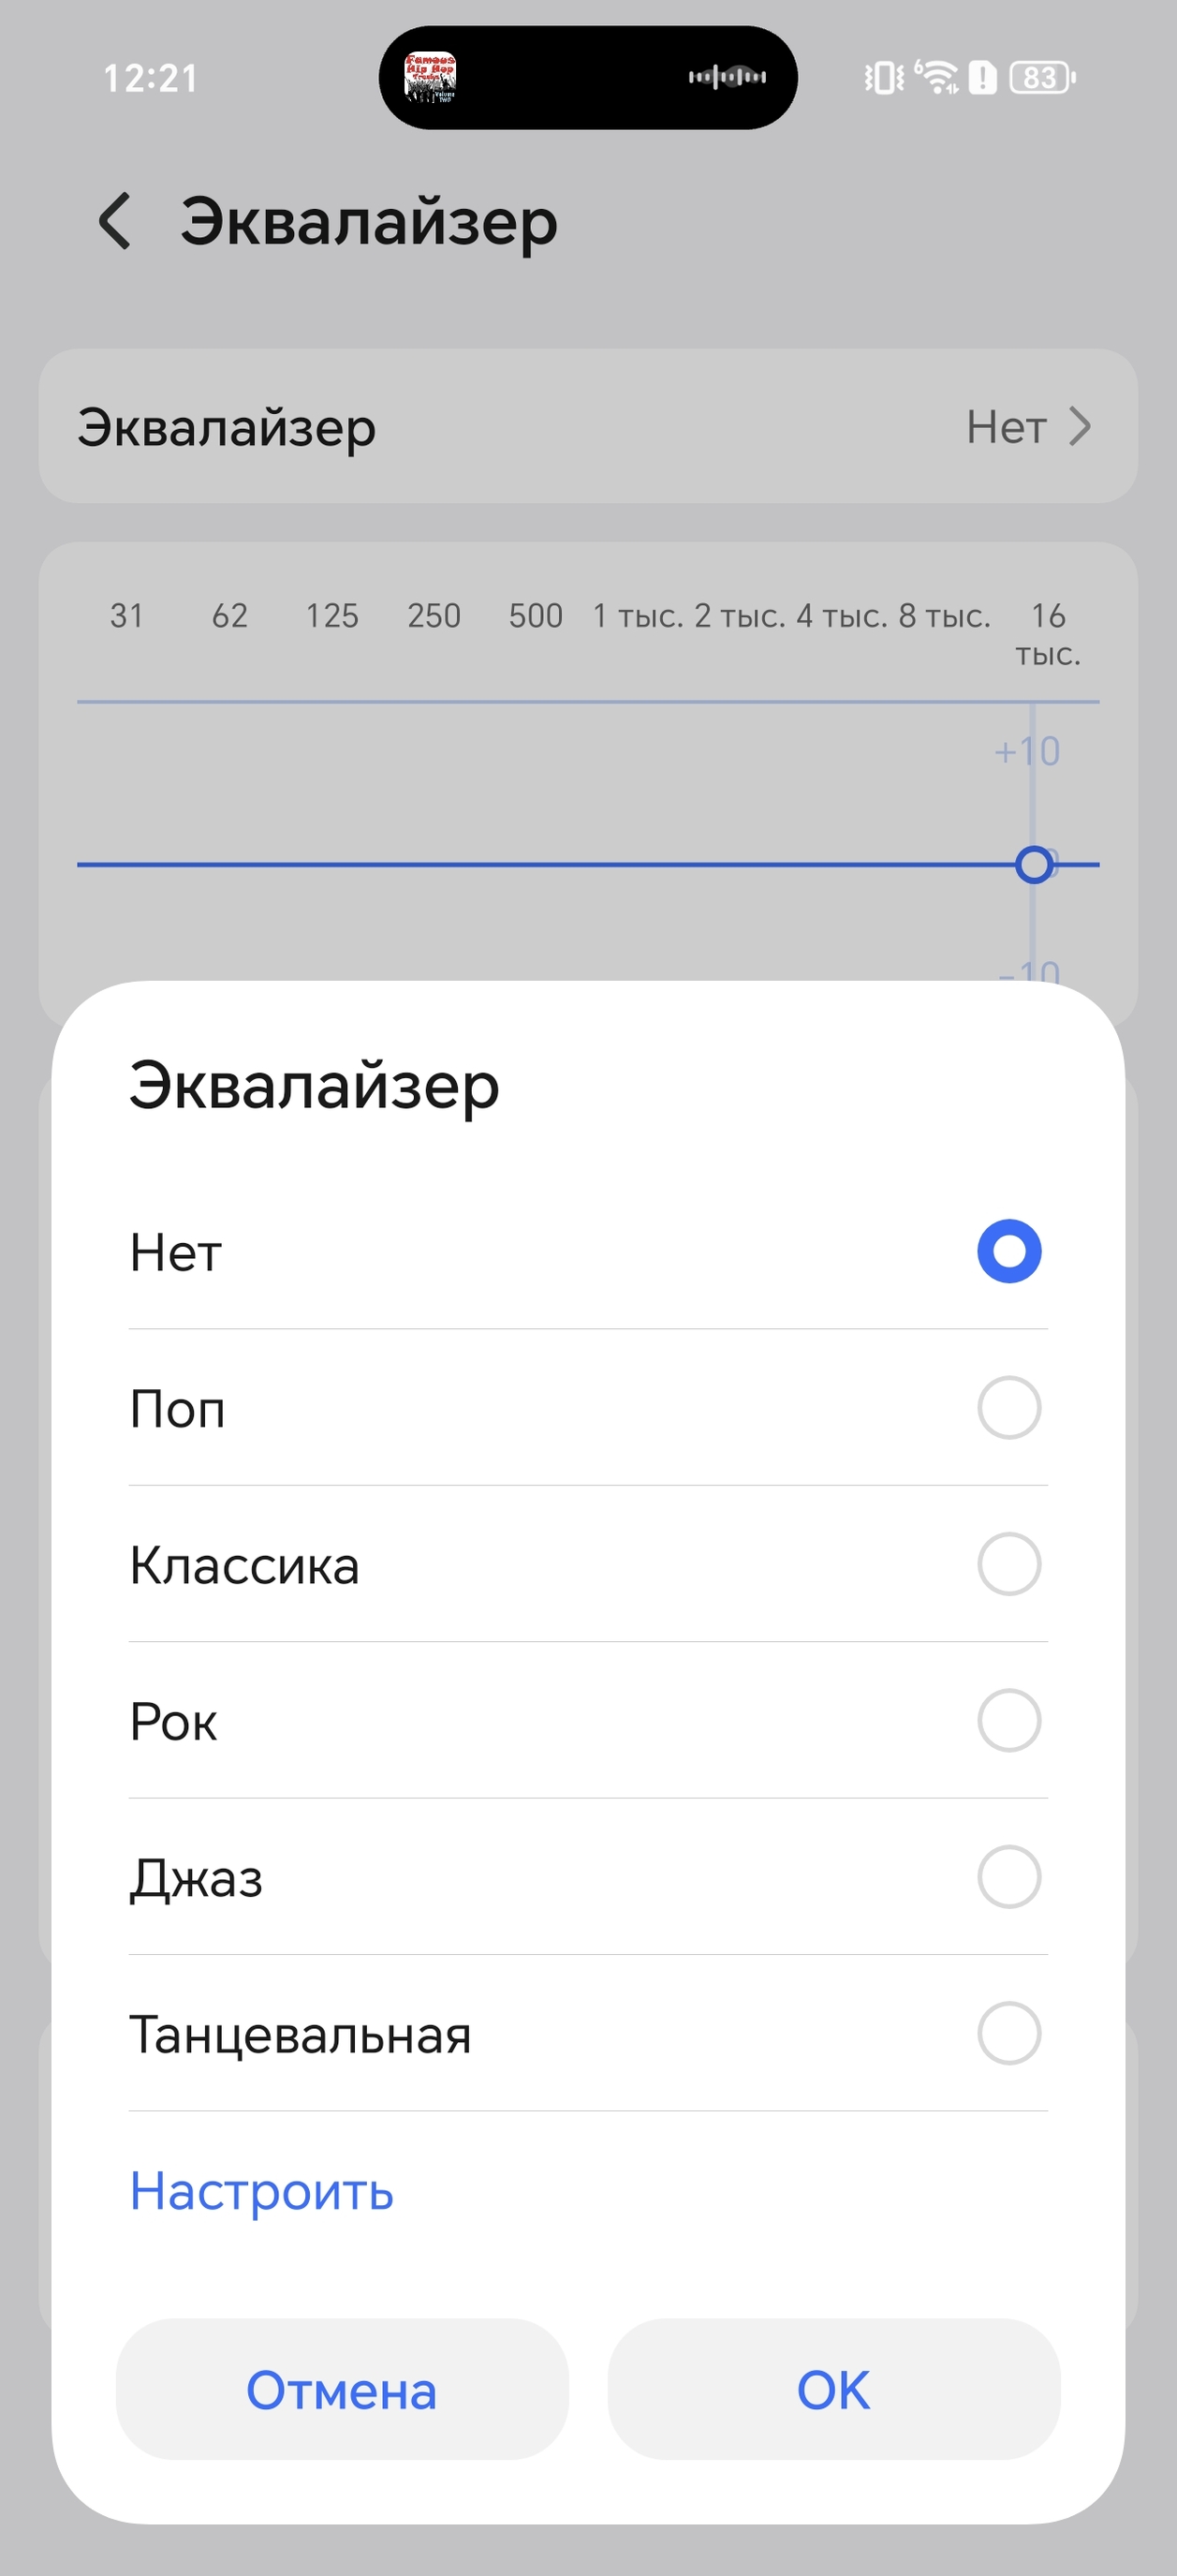Tap the Wi-Fi status icon

937,77
